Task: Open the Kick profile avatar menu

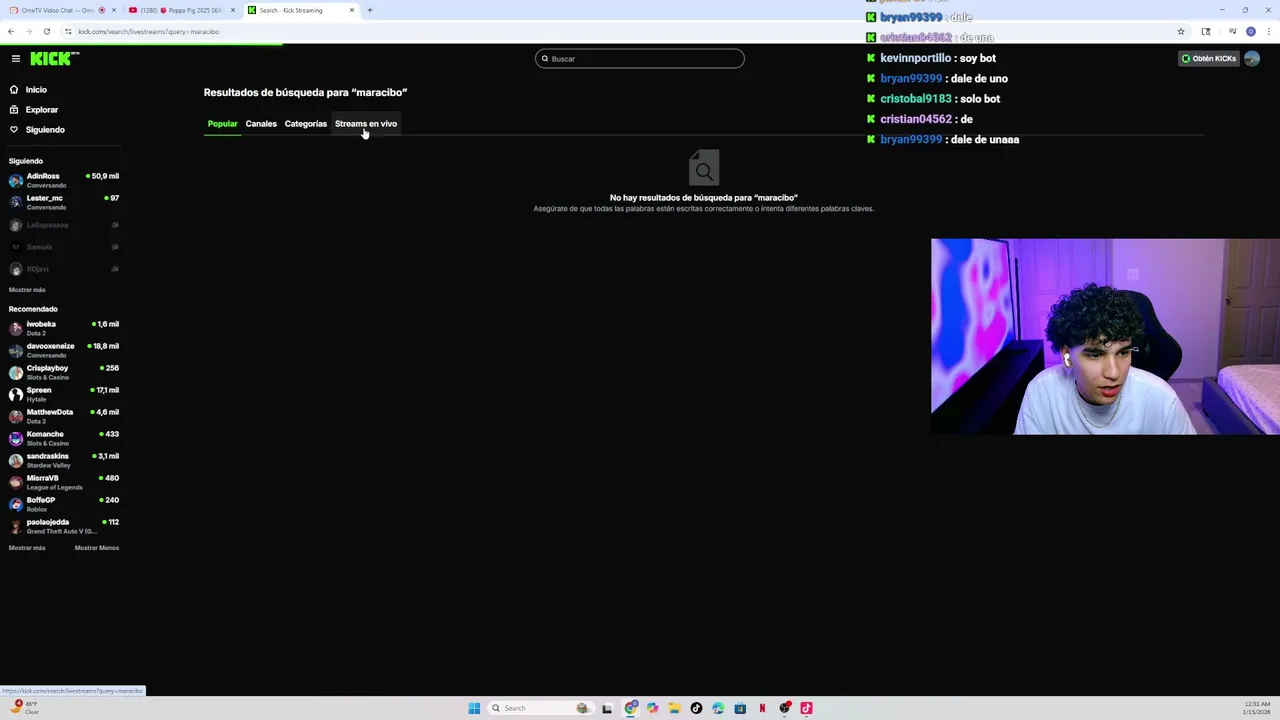Action: click(1252, 59)
